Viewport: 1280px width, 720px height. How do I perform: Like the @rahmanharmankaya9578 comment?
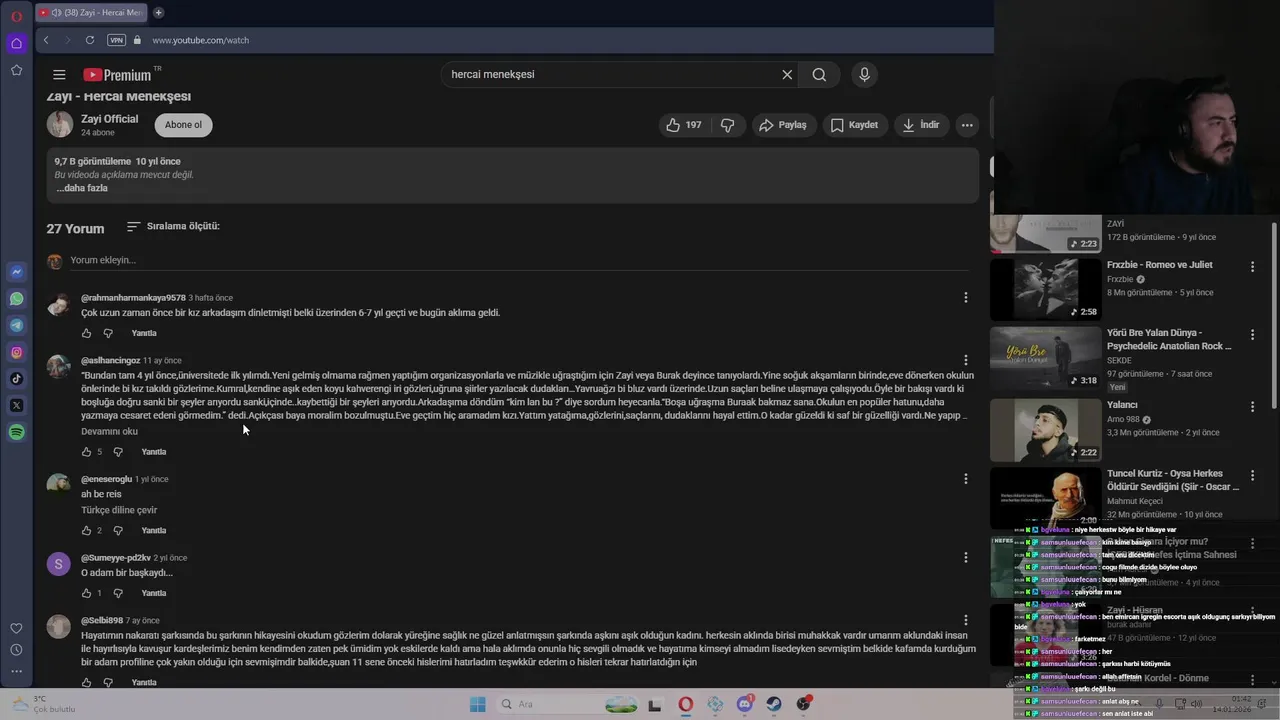(x=86, y=333)
